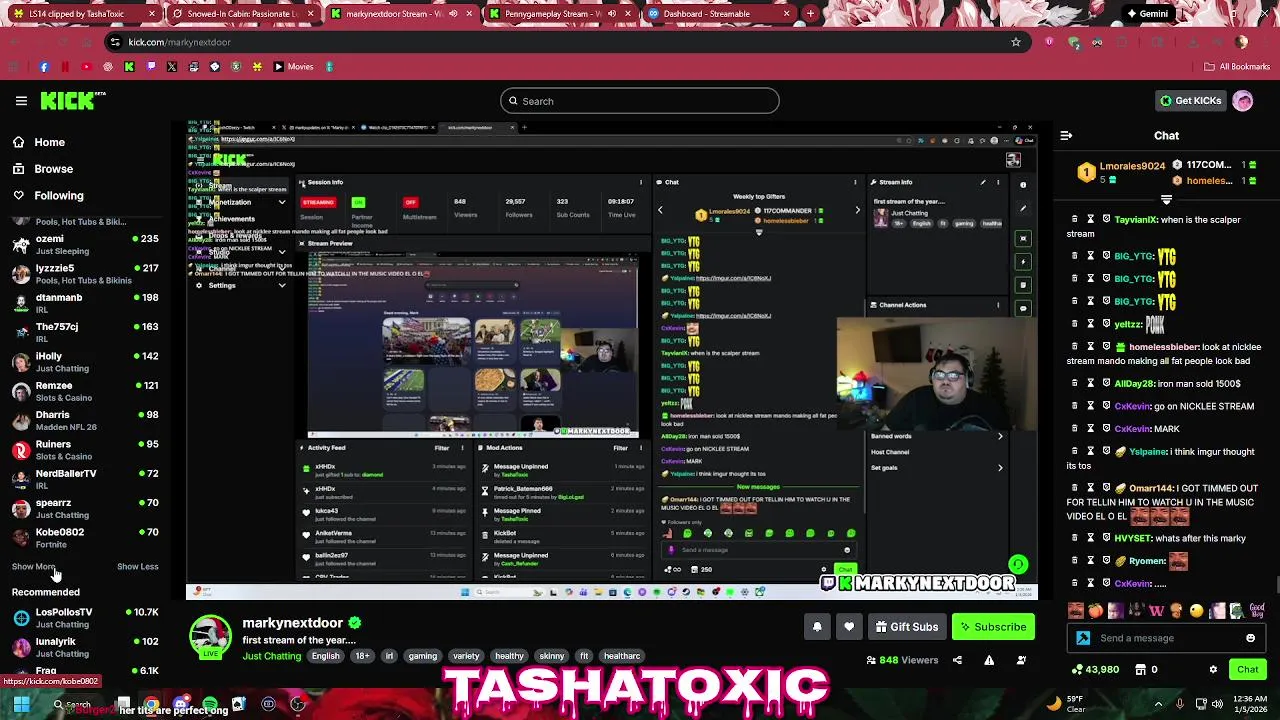Click the peach emote in quick emotes
1280x720 pixels.
tap(1096, 610)
